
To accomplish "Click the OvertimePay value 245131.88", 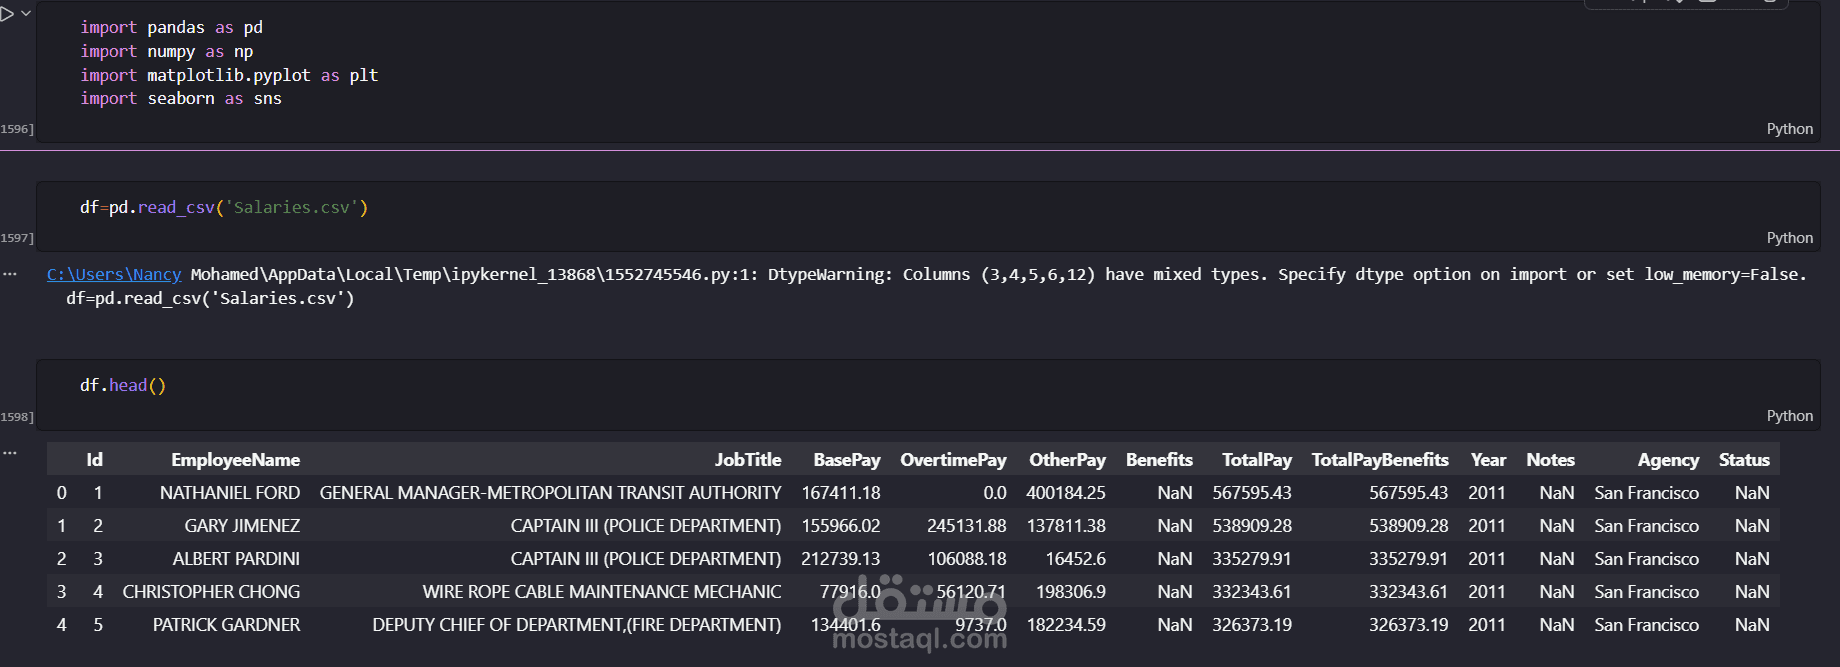I will [967, 526].
